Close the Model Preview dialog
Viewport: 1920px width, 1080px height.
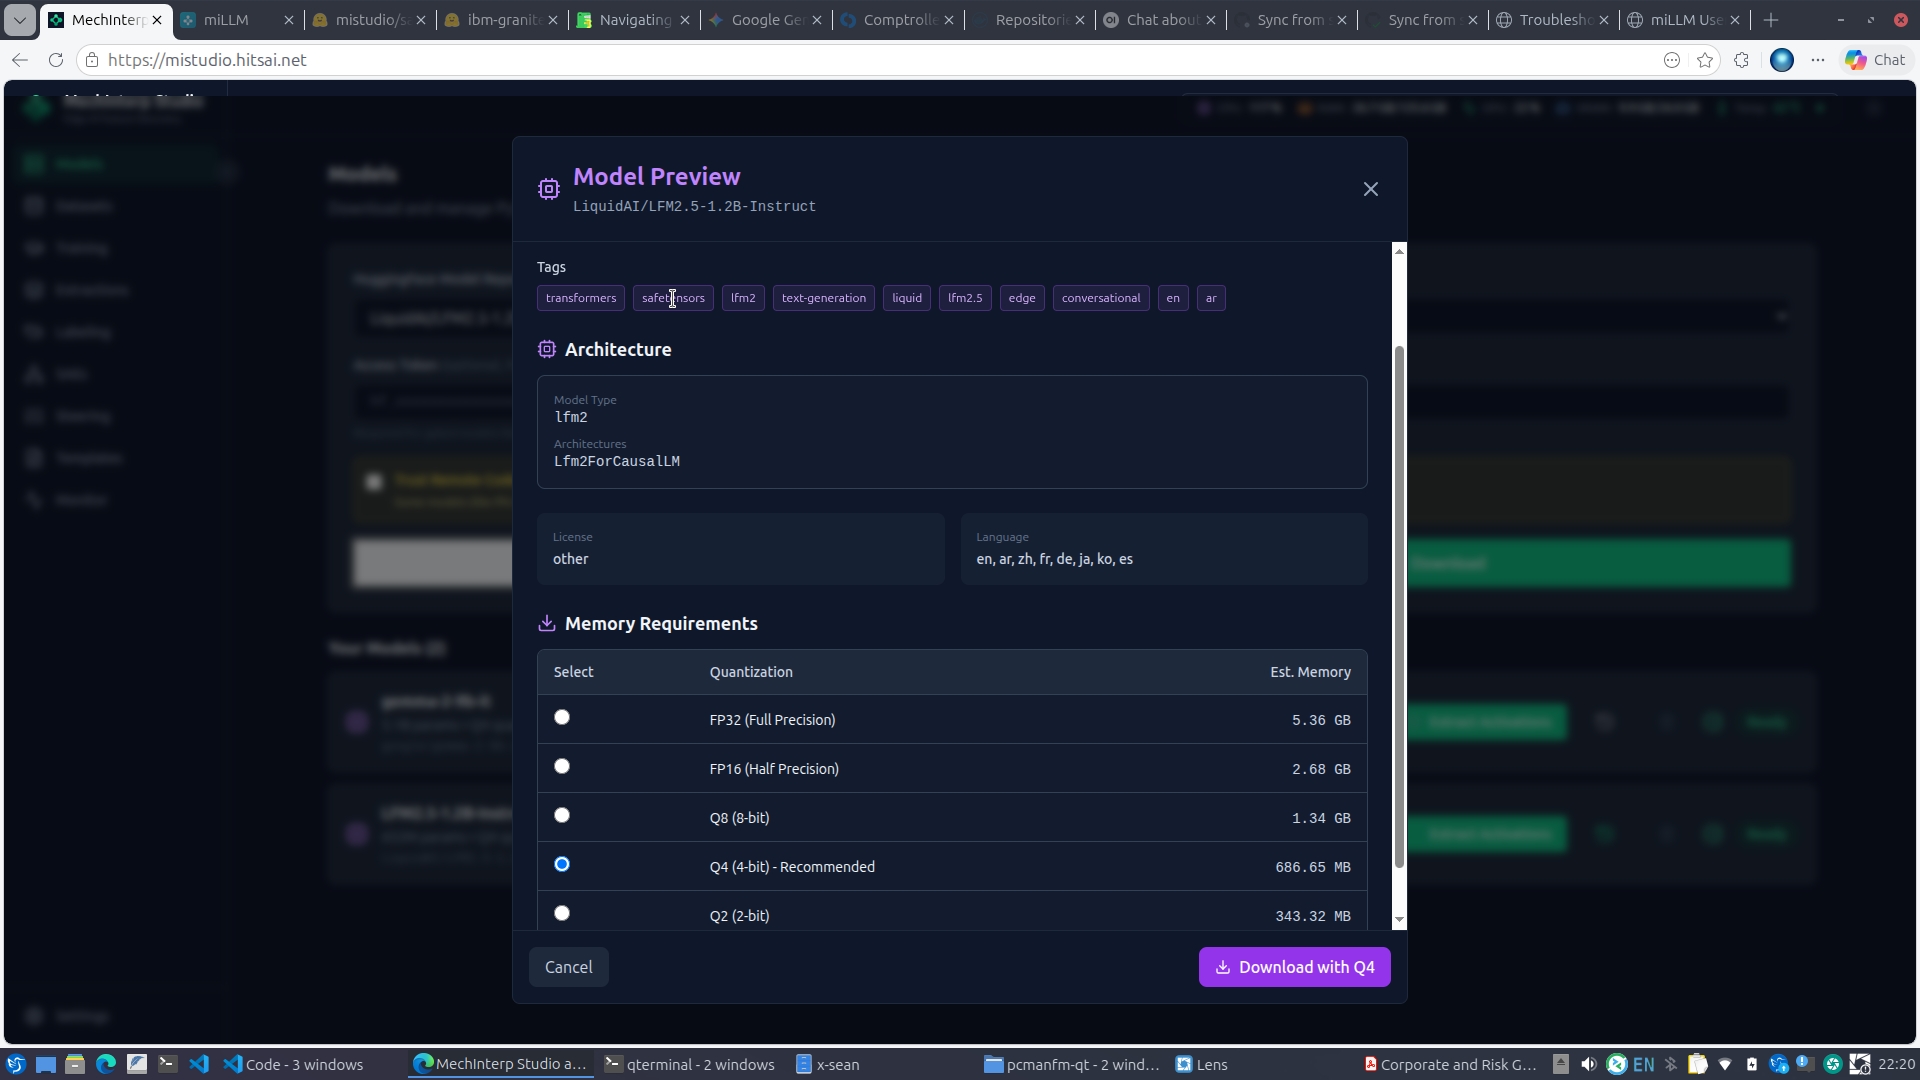[x=1370, y=189]
